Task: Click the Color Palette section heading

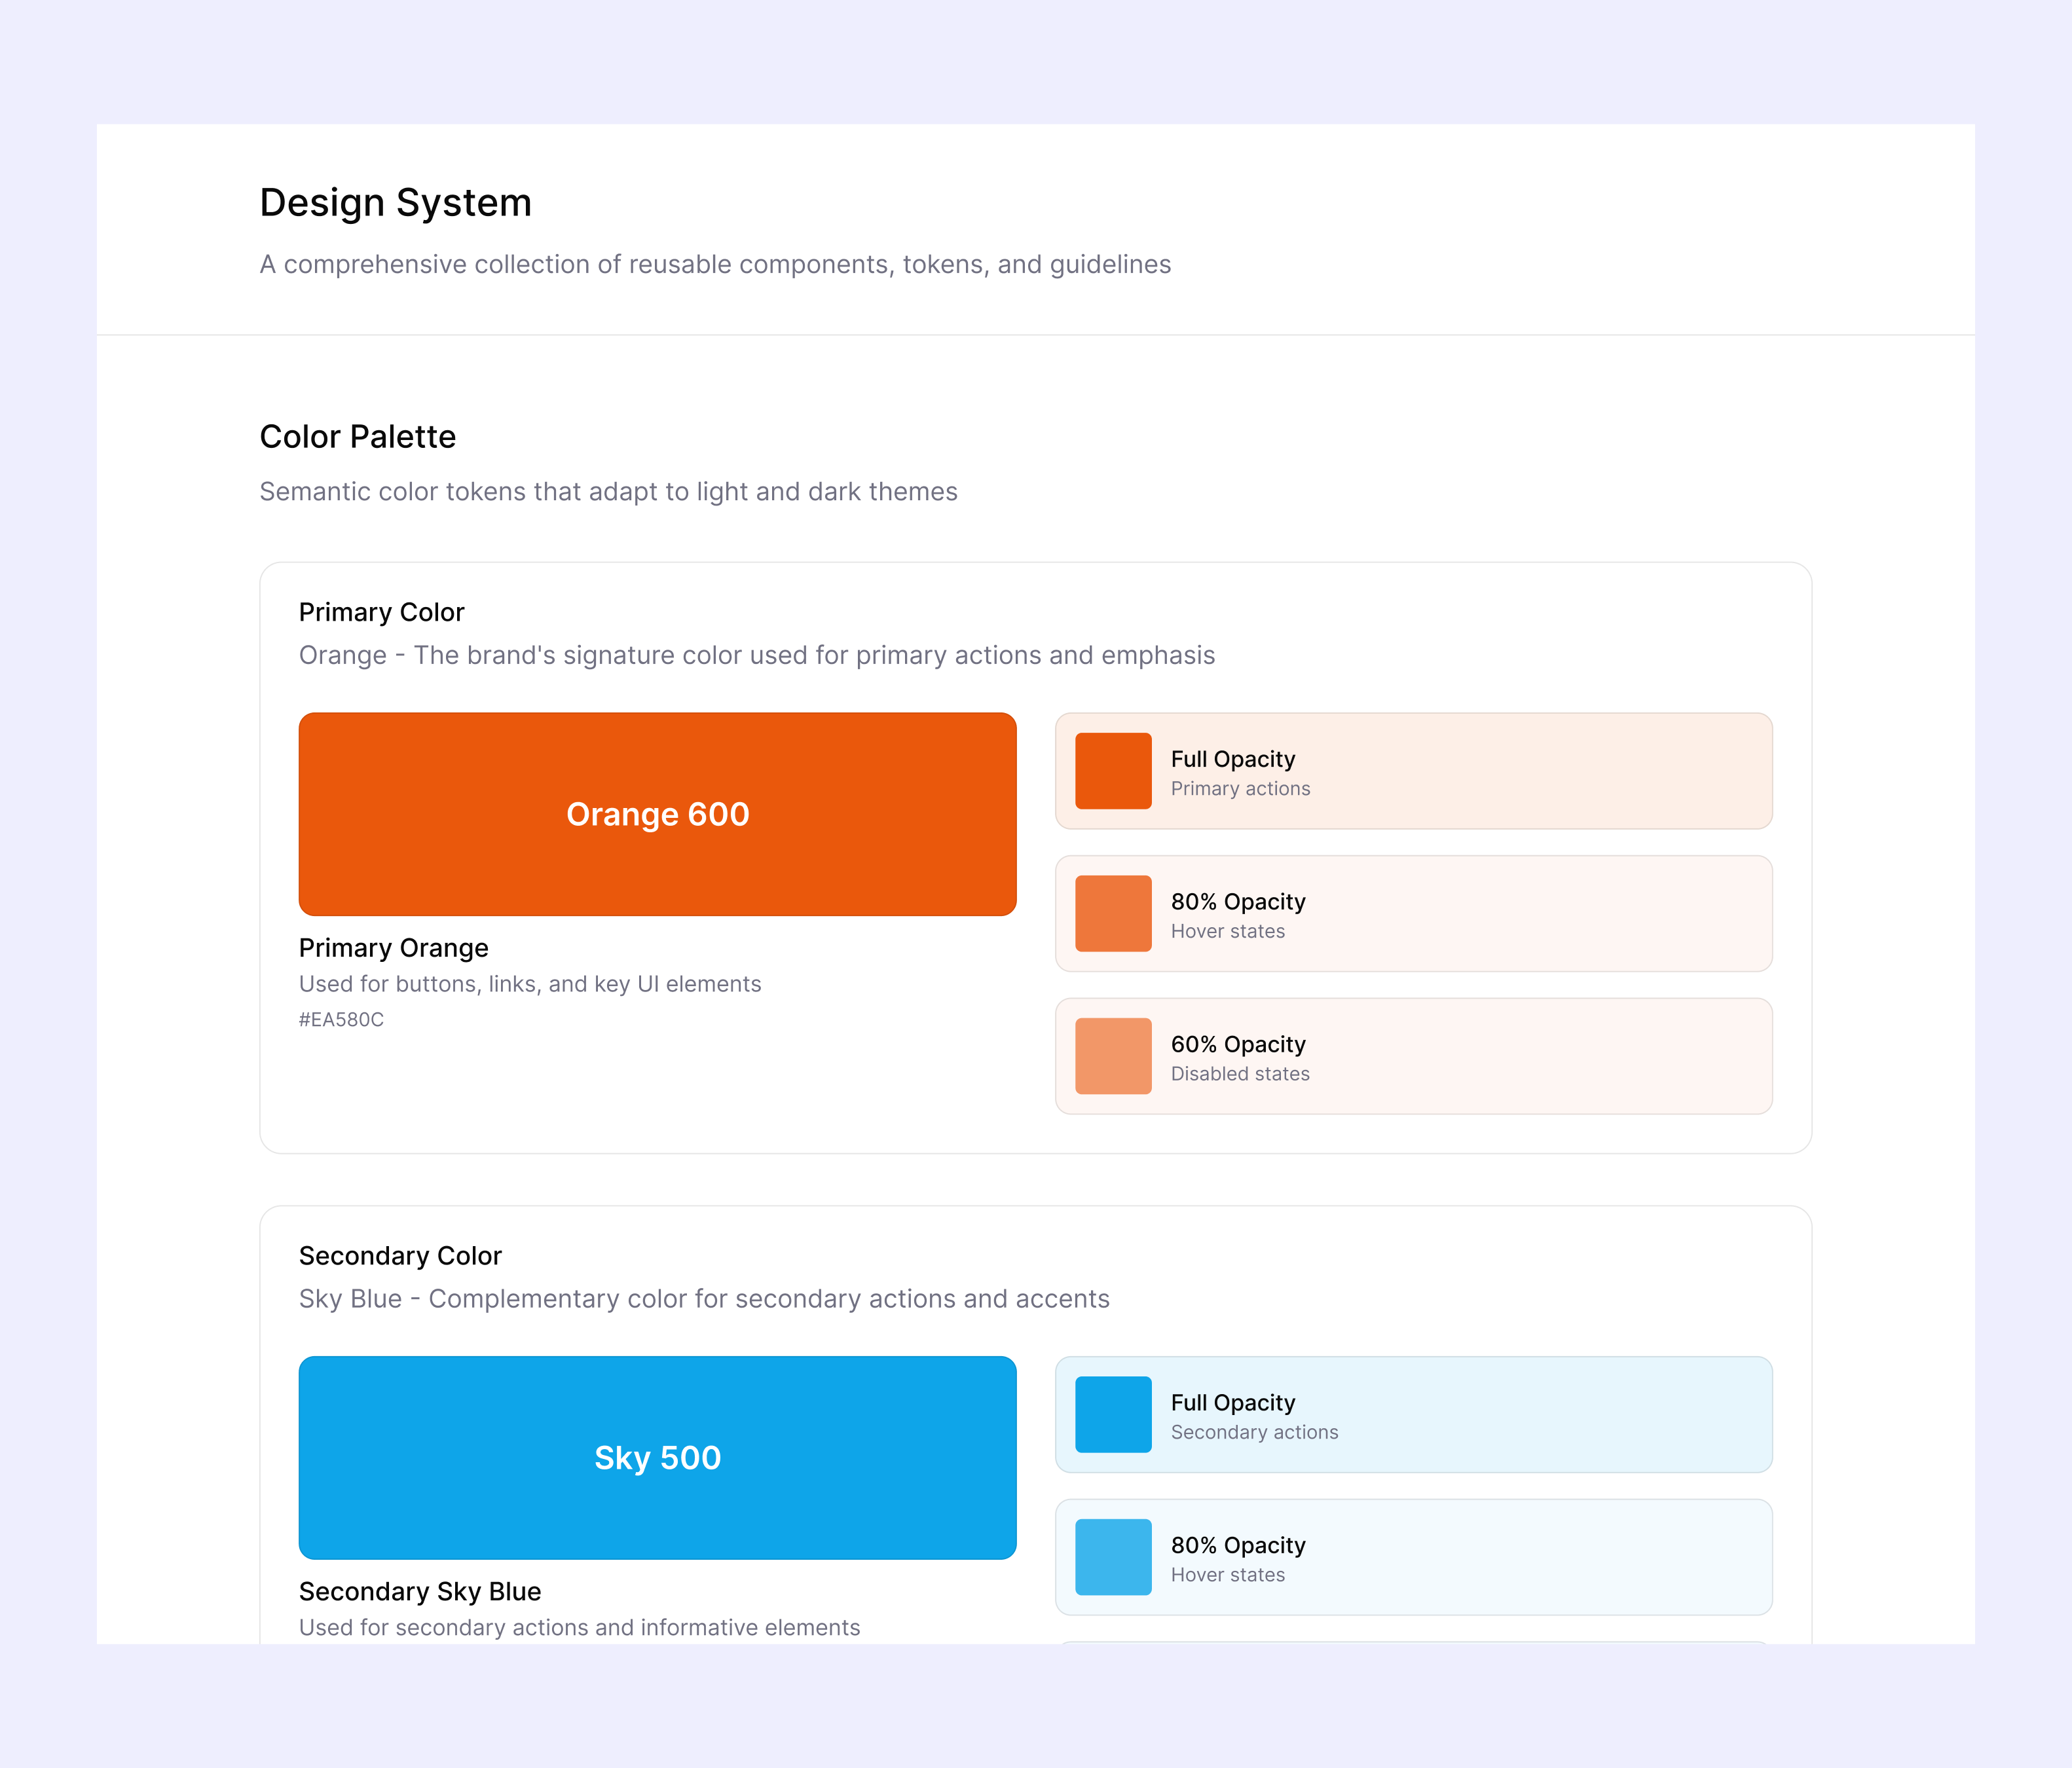Action: tap(357, 437)
